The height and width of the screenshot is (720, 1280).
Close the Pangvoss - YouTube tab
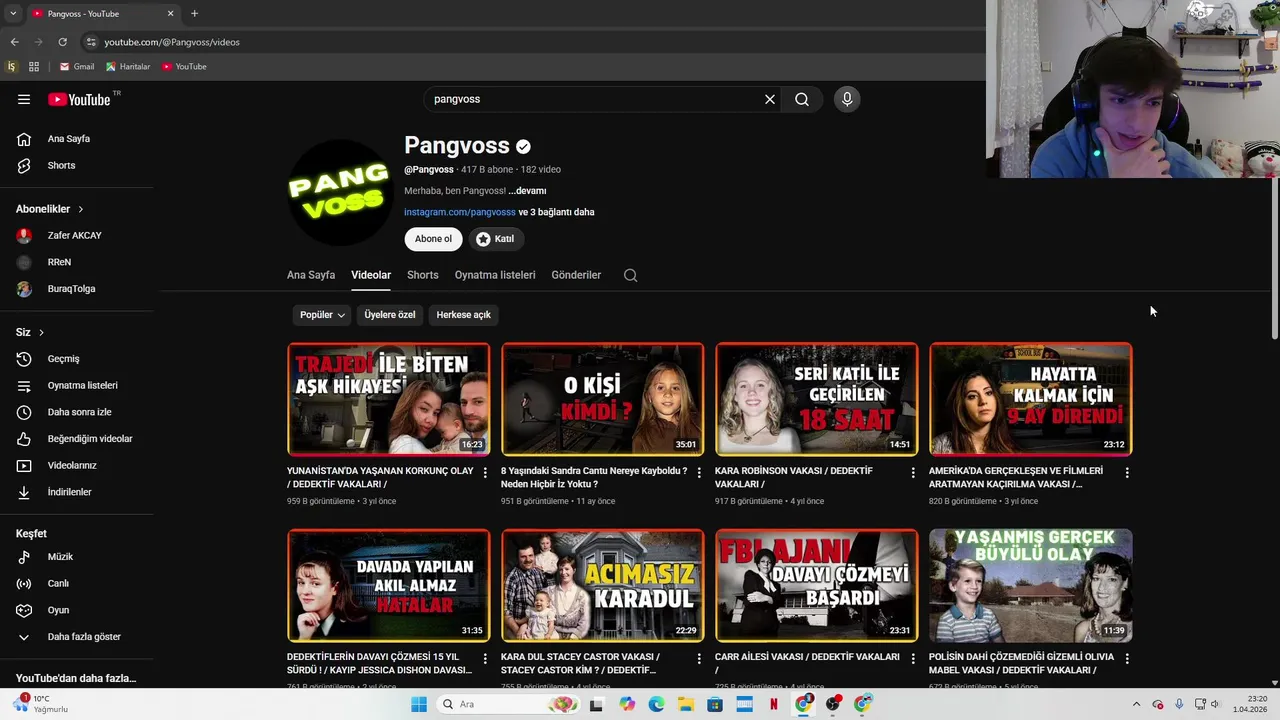point(170,13)
